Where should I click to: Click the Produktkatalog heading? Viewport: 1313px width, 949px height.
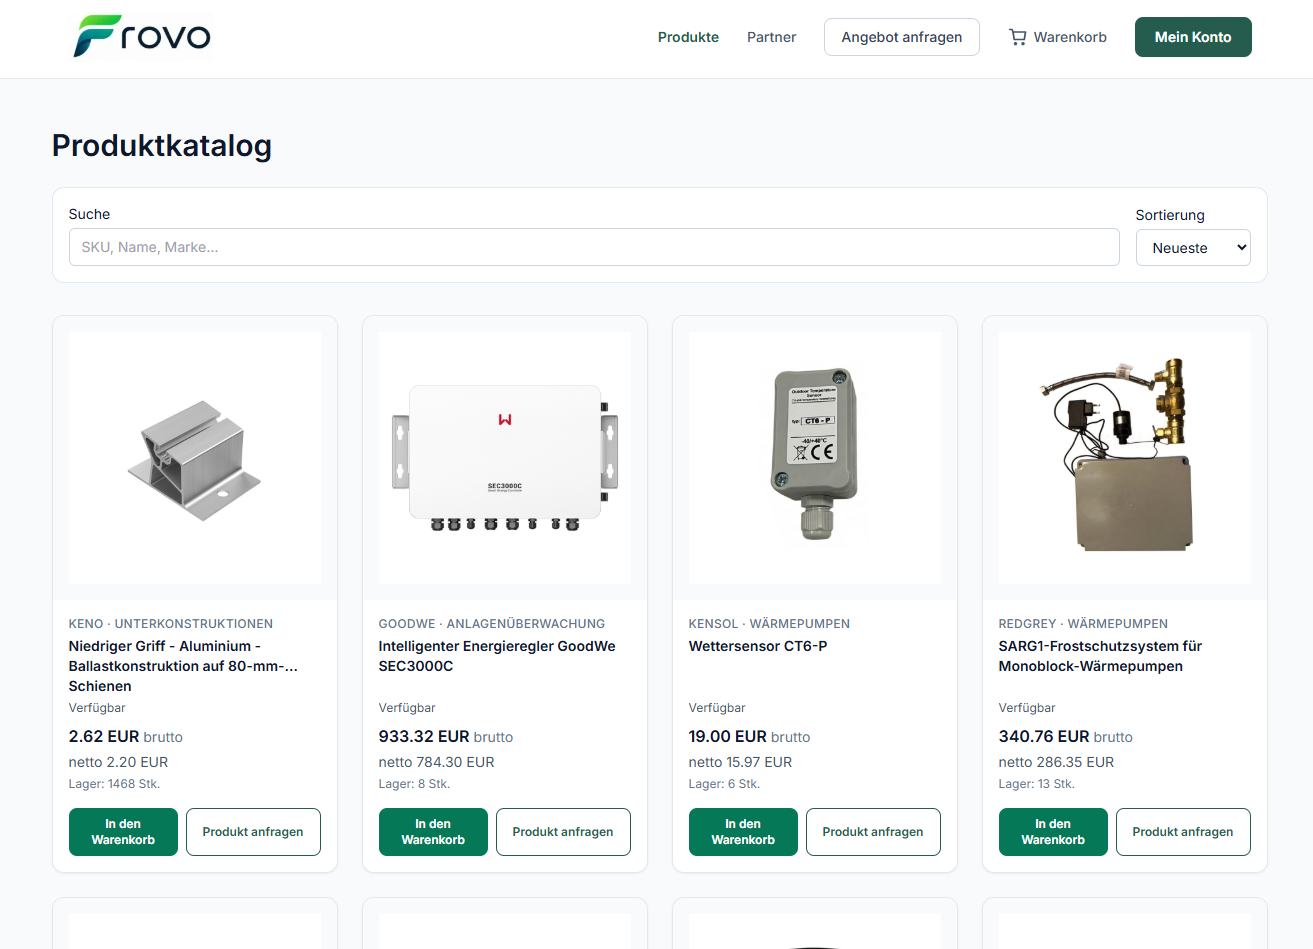click(162, 146)
